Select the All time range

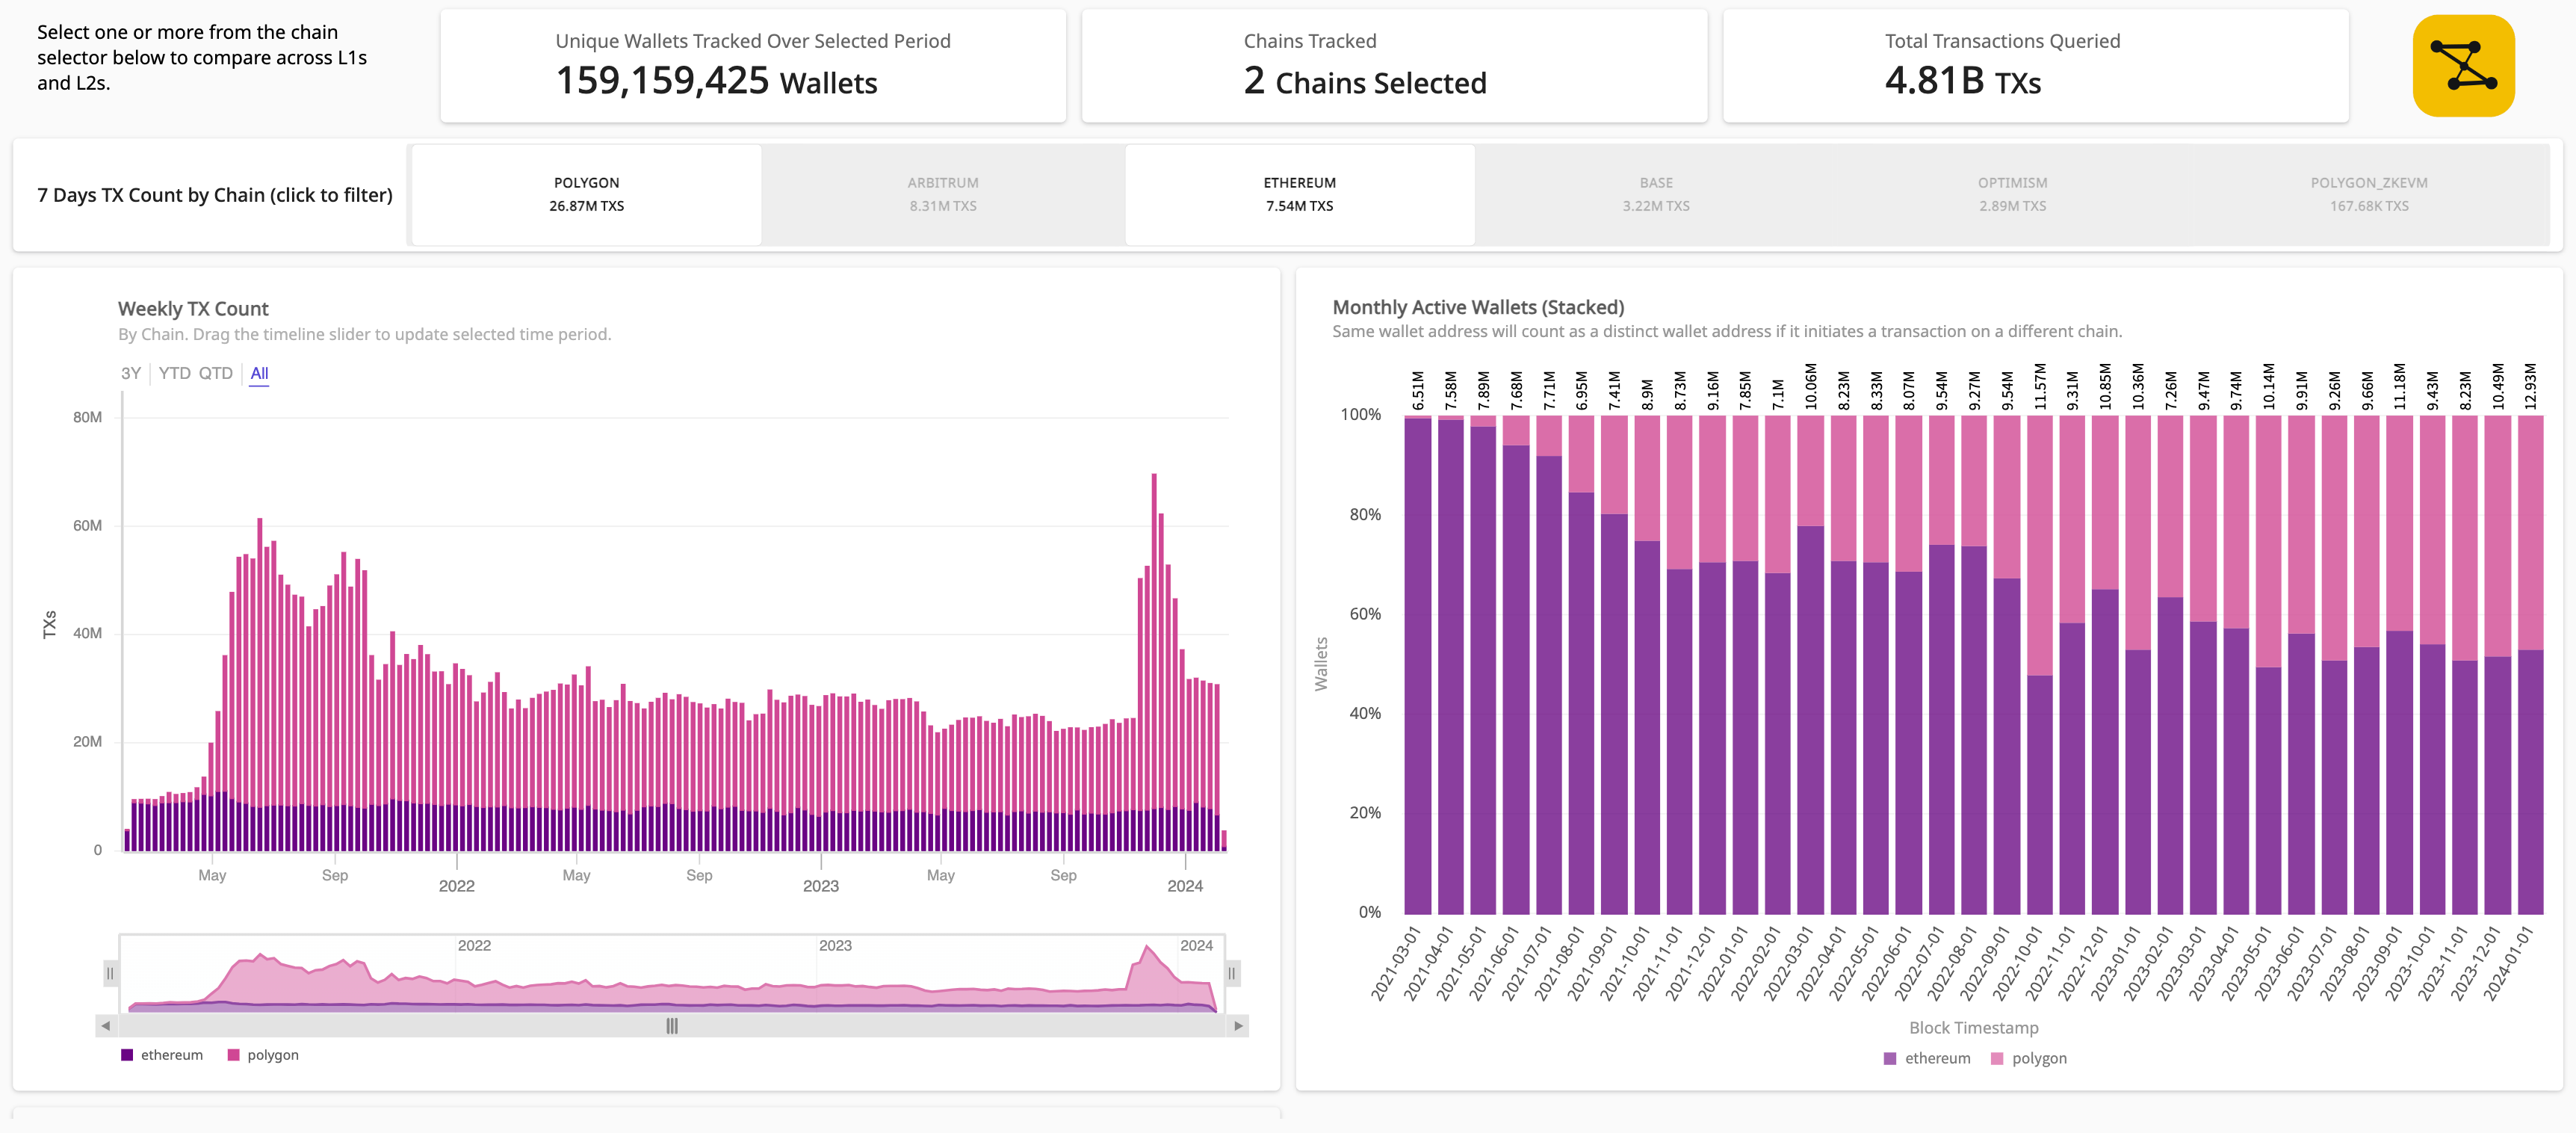259,373
